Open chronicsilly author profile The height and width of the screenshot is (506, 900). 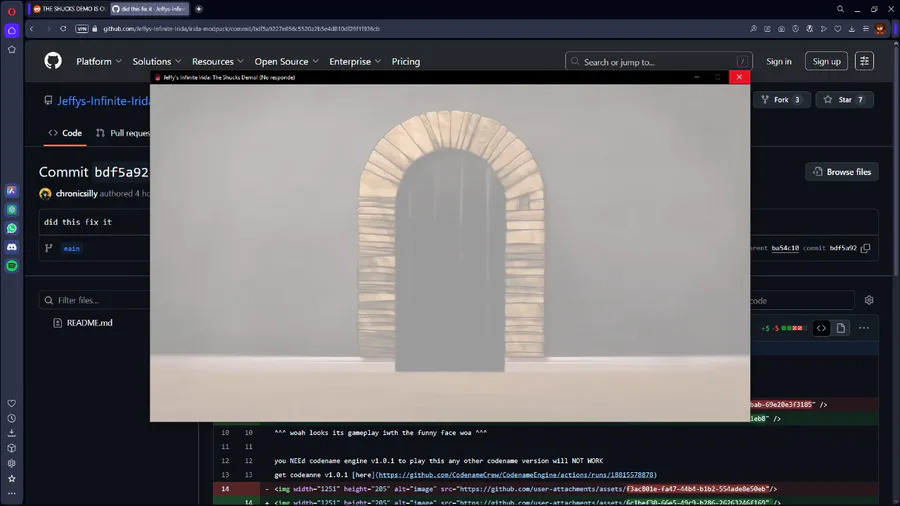[76, 194]
